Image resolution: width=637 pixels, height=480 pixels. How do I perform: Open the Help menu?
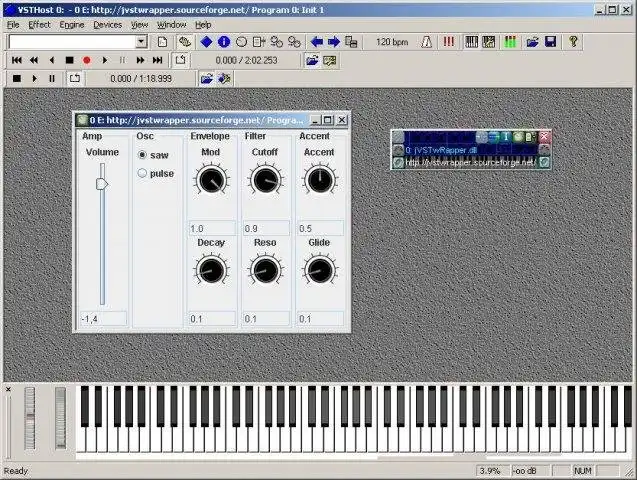click(x=203, y=25)
